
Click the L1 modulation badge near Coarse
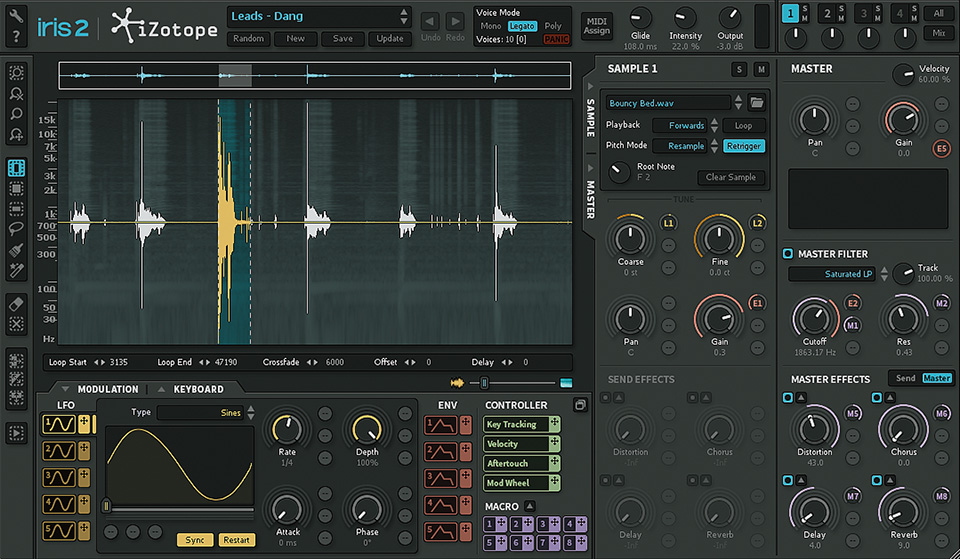click(668, 223)
